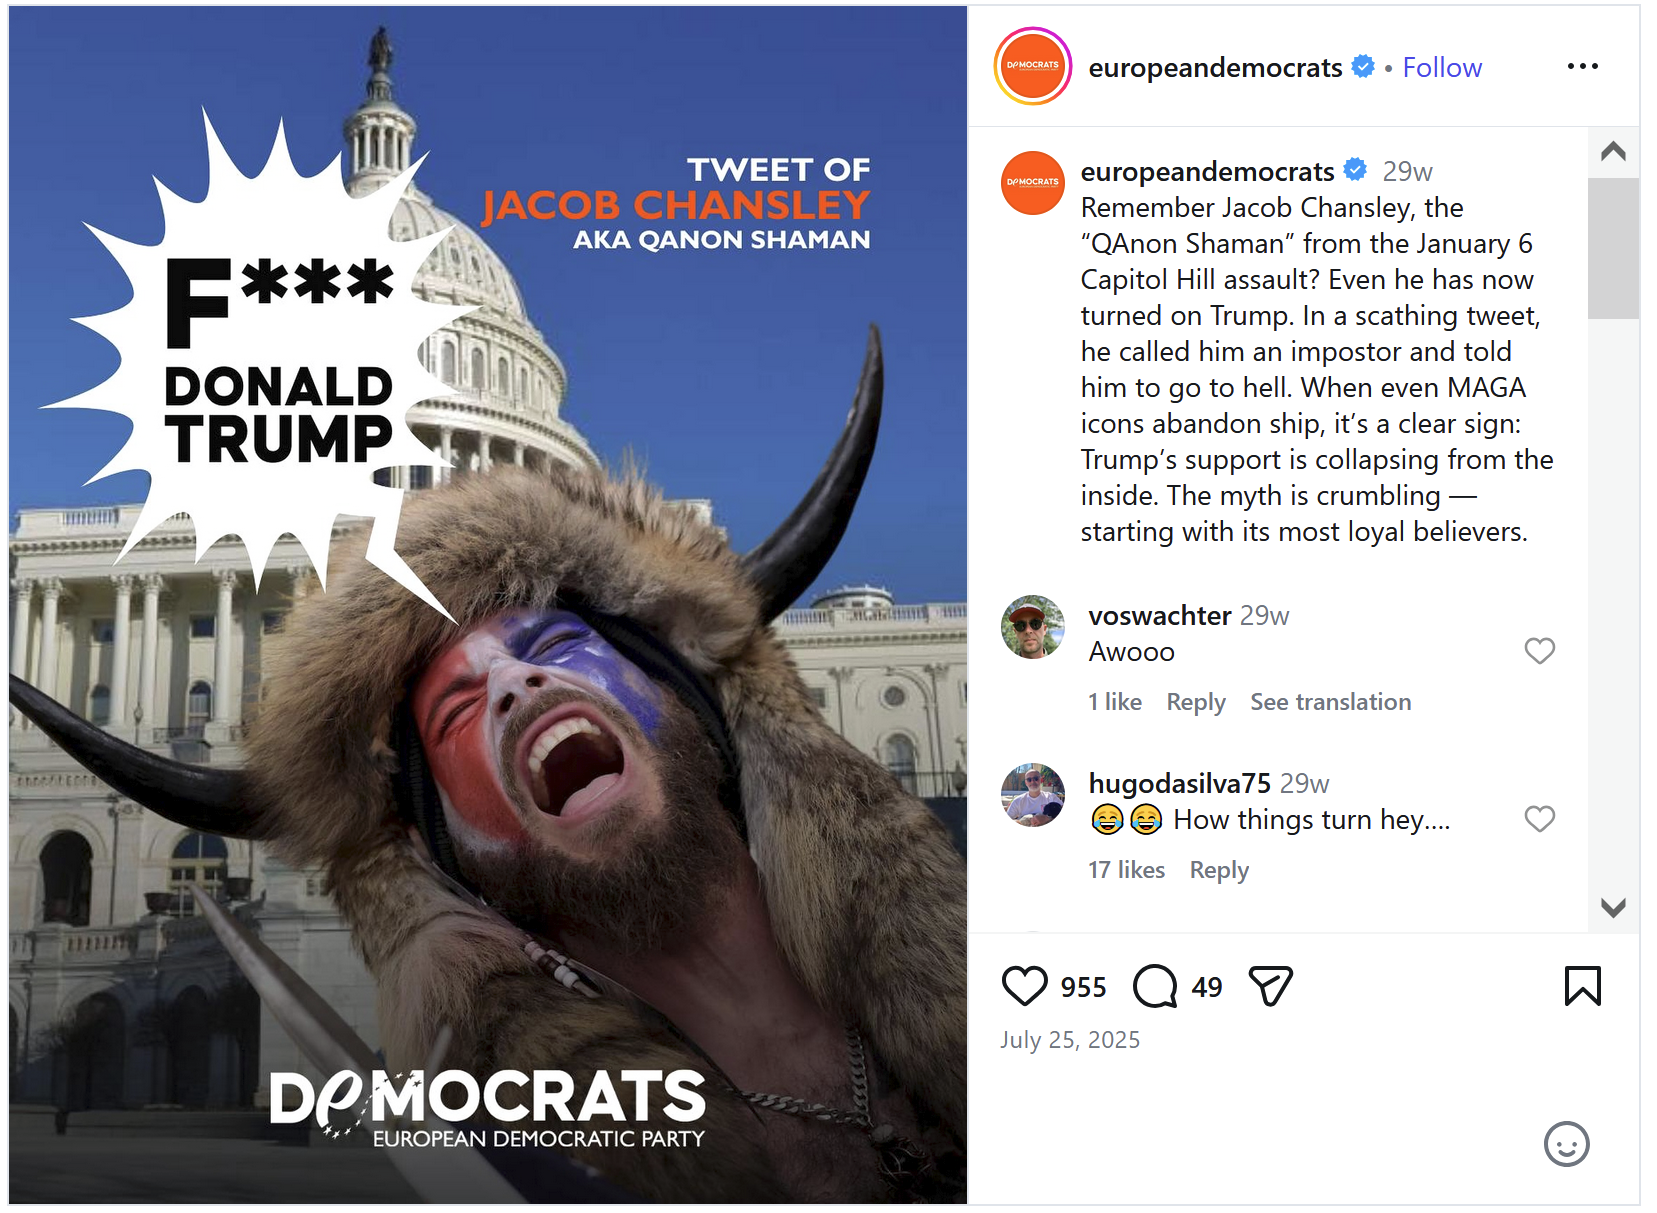Screen dimensions: 1657x1213
Task: Open europeandemocrats header profile logo
Action: (1032, 66)
